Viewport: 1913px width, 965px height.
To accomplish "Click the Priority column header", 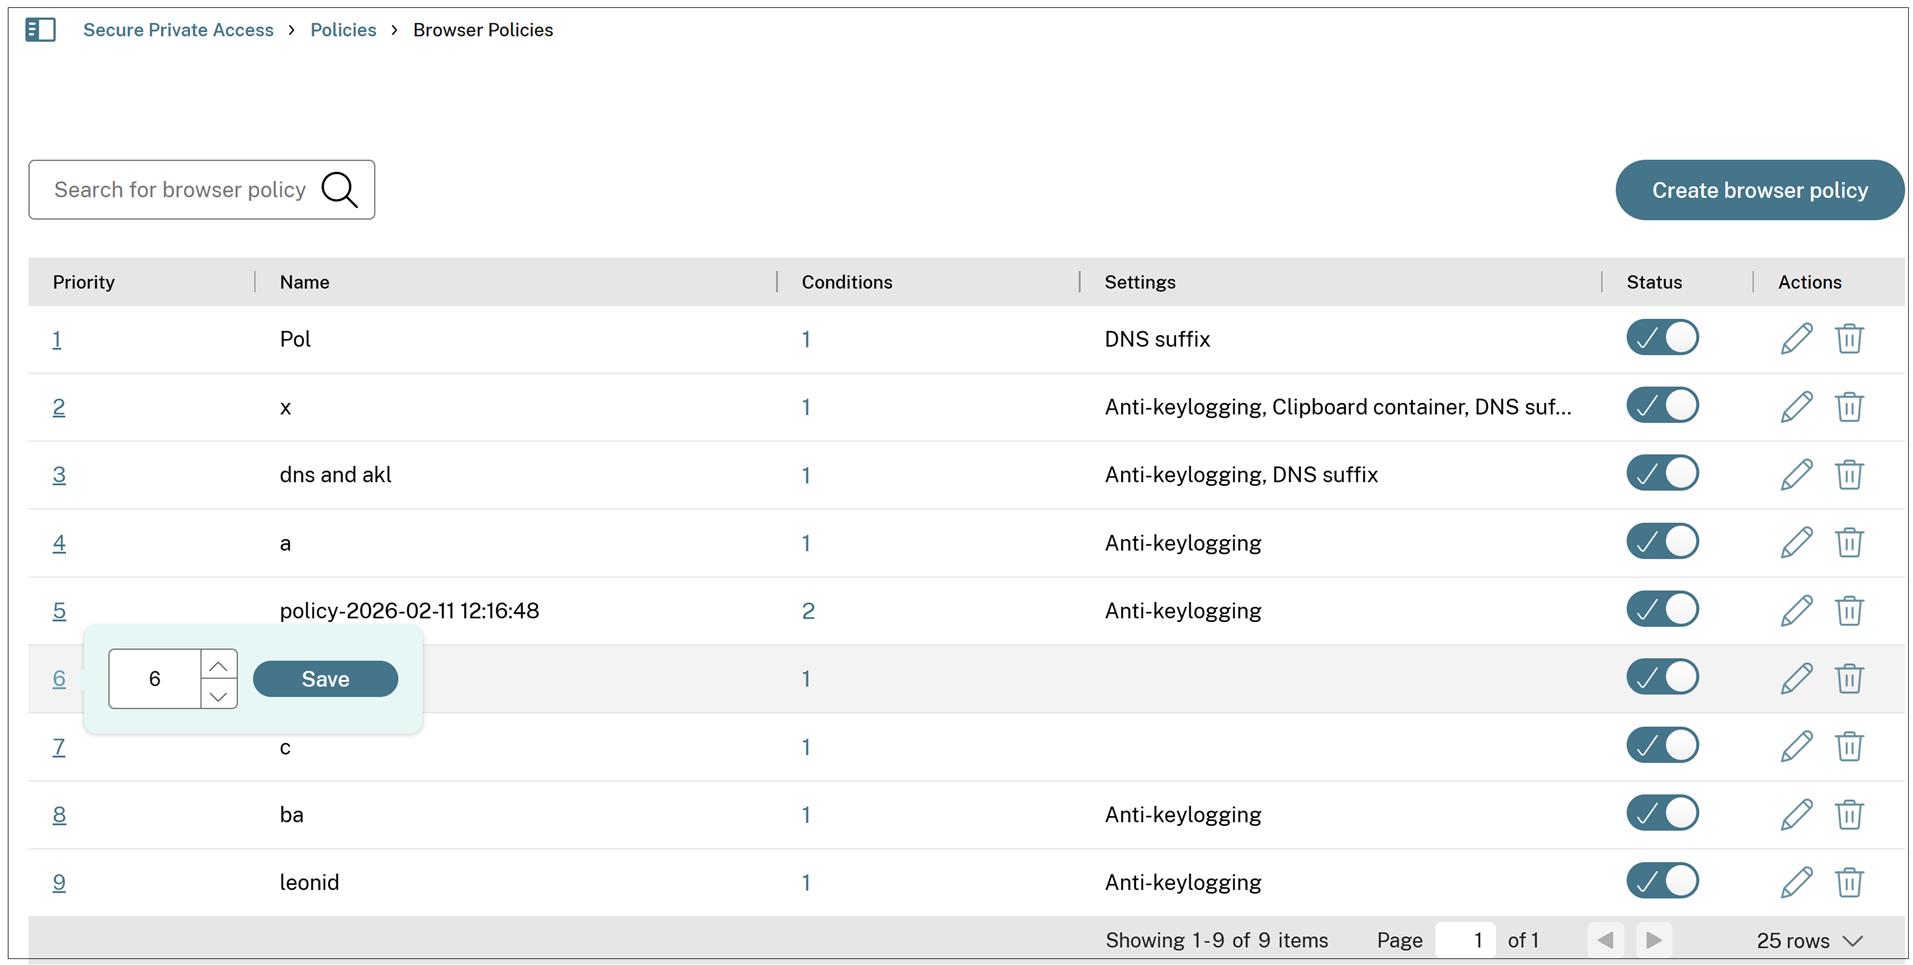I will point(84,282).
